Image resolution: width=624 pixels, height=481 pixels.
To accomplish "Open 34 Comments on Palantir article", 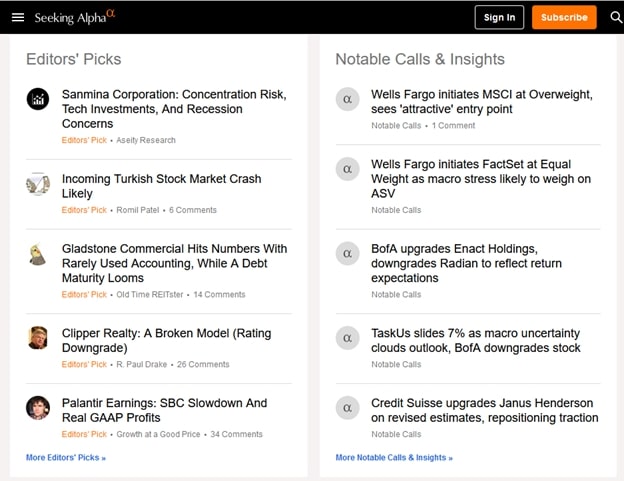I will tap(236, 434).
